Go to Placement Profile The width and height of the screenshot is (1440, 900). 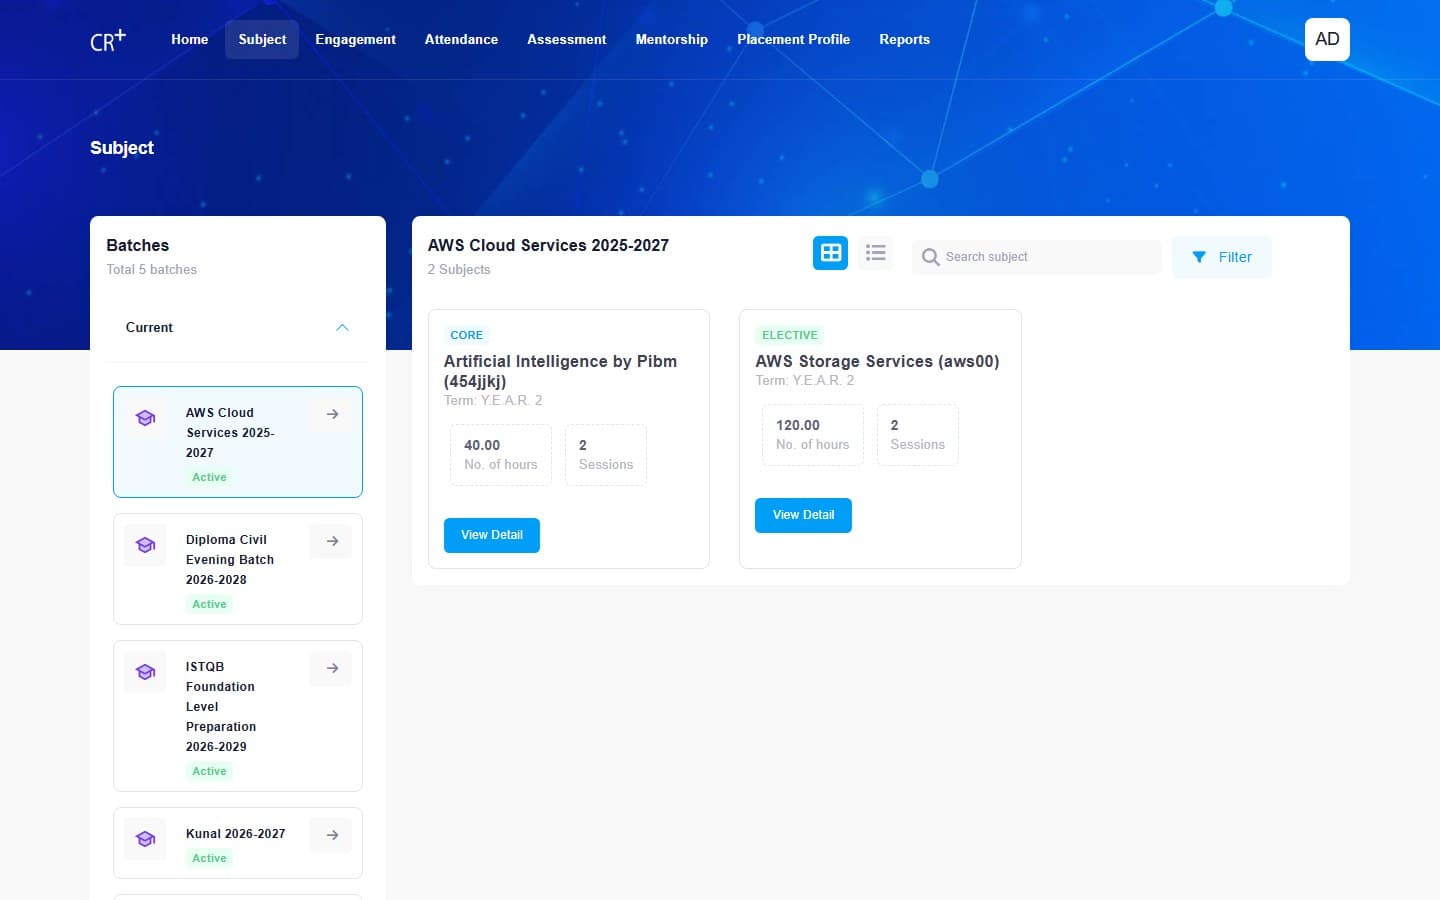click(794, 39)
